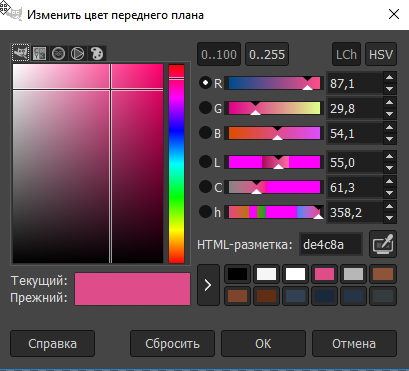Click the C chroma slider
The height and width of the screenshot is (371, 409).
coord(274,187)
